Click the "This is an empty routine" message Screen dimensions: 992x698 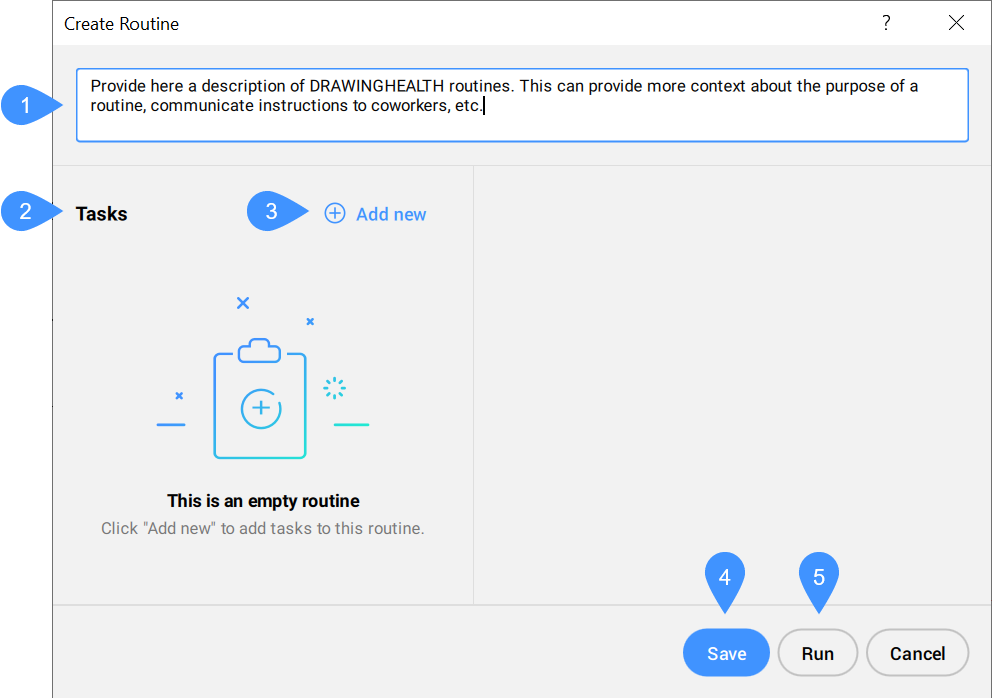(263, 501)
